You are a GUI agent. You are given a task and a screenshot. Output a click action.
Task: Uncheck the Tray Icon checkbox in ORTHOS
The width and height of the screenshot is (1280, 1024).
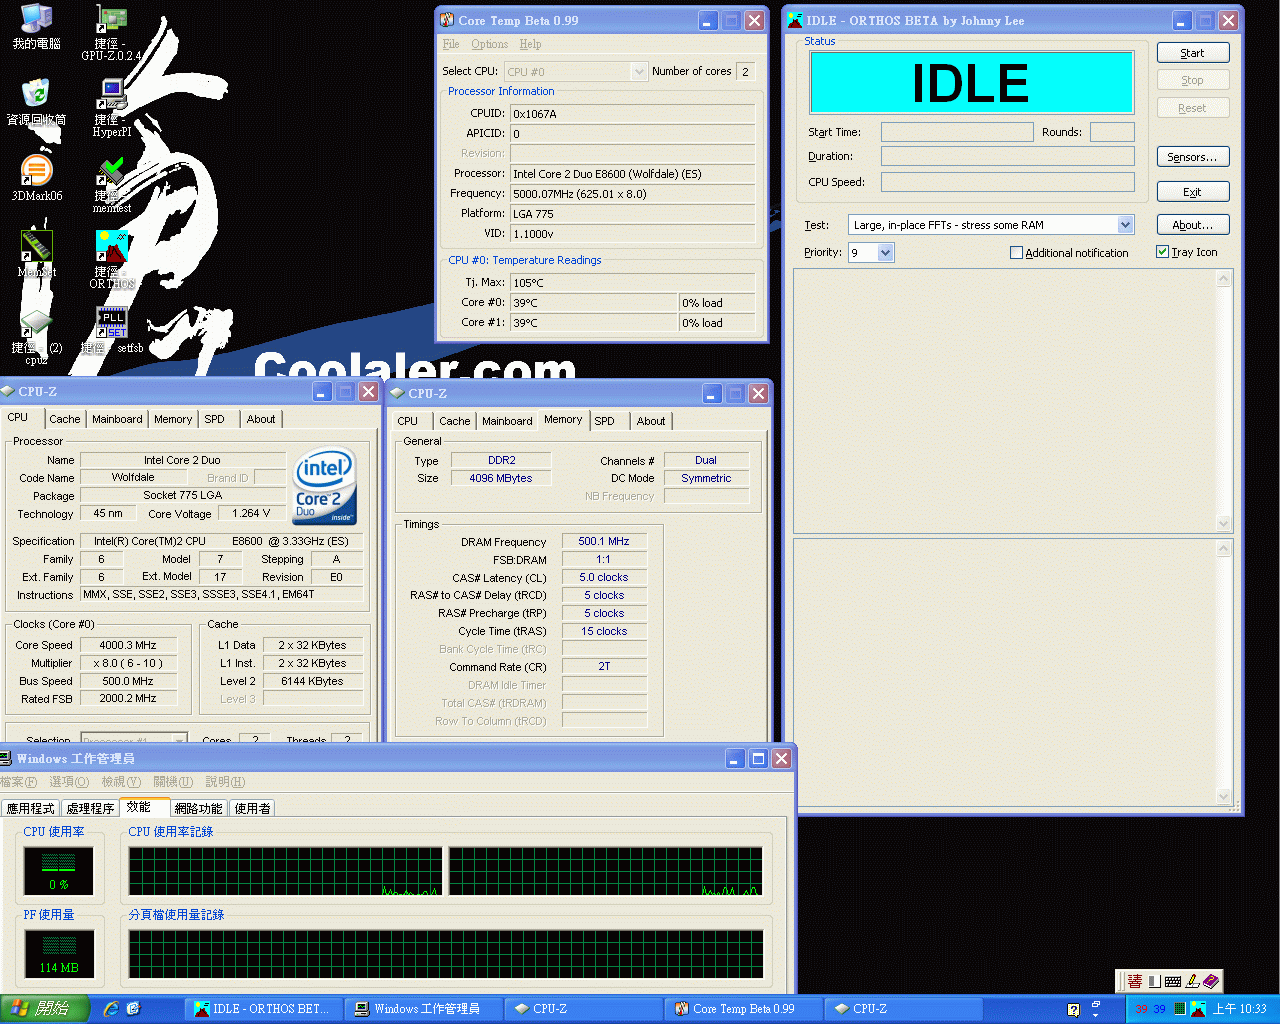tap(1162, 252)
